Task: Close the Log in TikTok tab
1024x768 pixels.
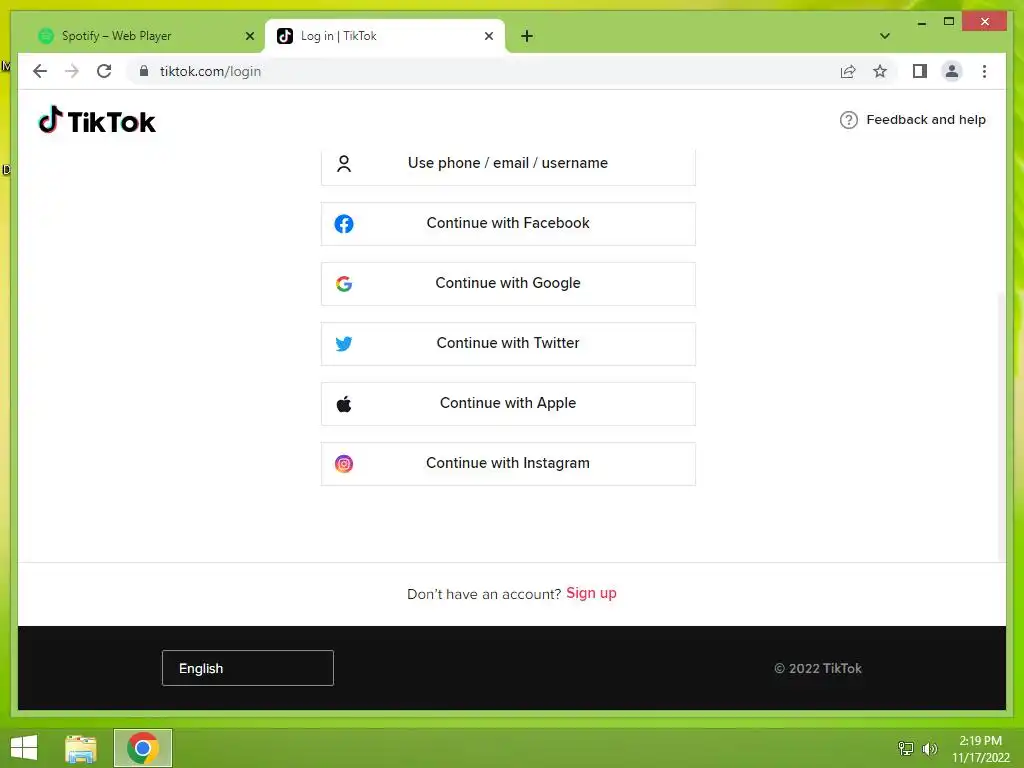Action: [488, 36]
